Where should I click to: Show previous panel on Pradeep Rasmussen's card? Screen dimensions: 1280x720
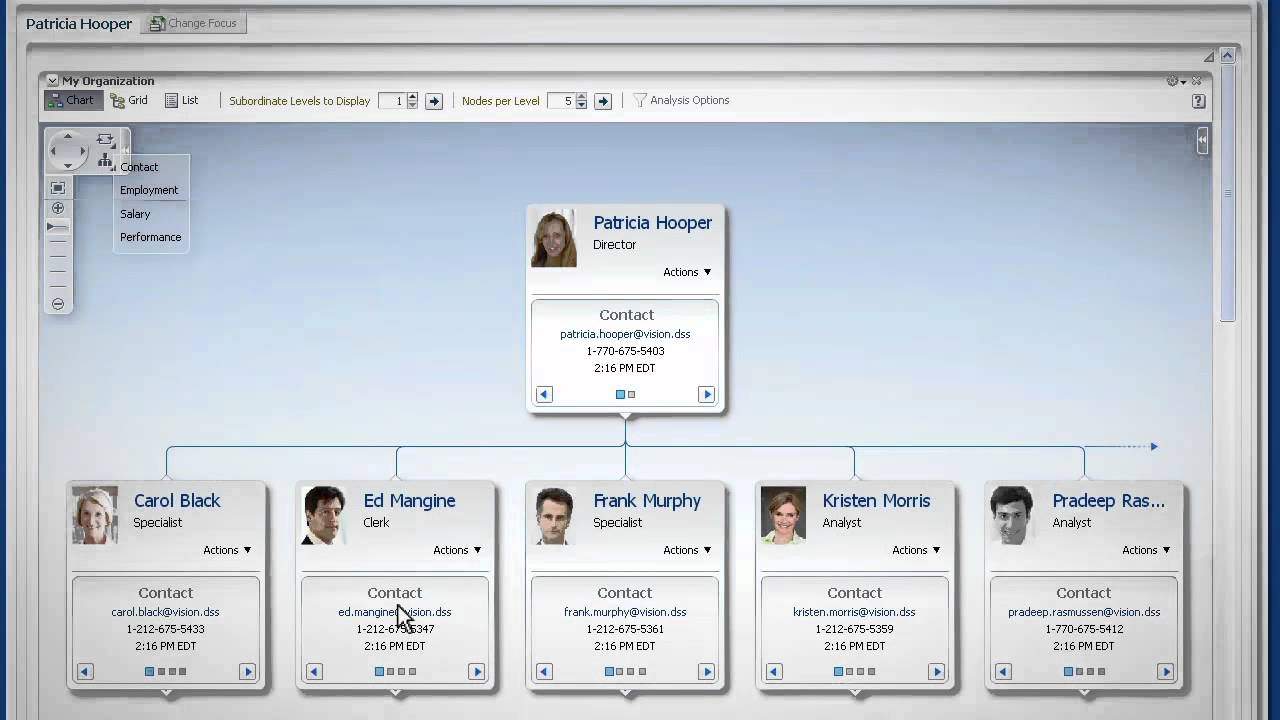coord(1003,672)
